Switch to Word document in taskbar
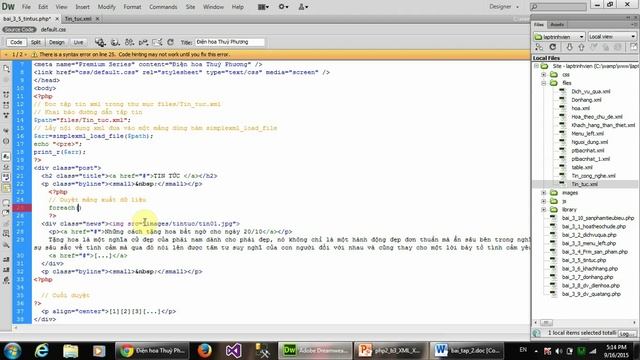 467,350
